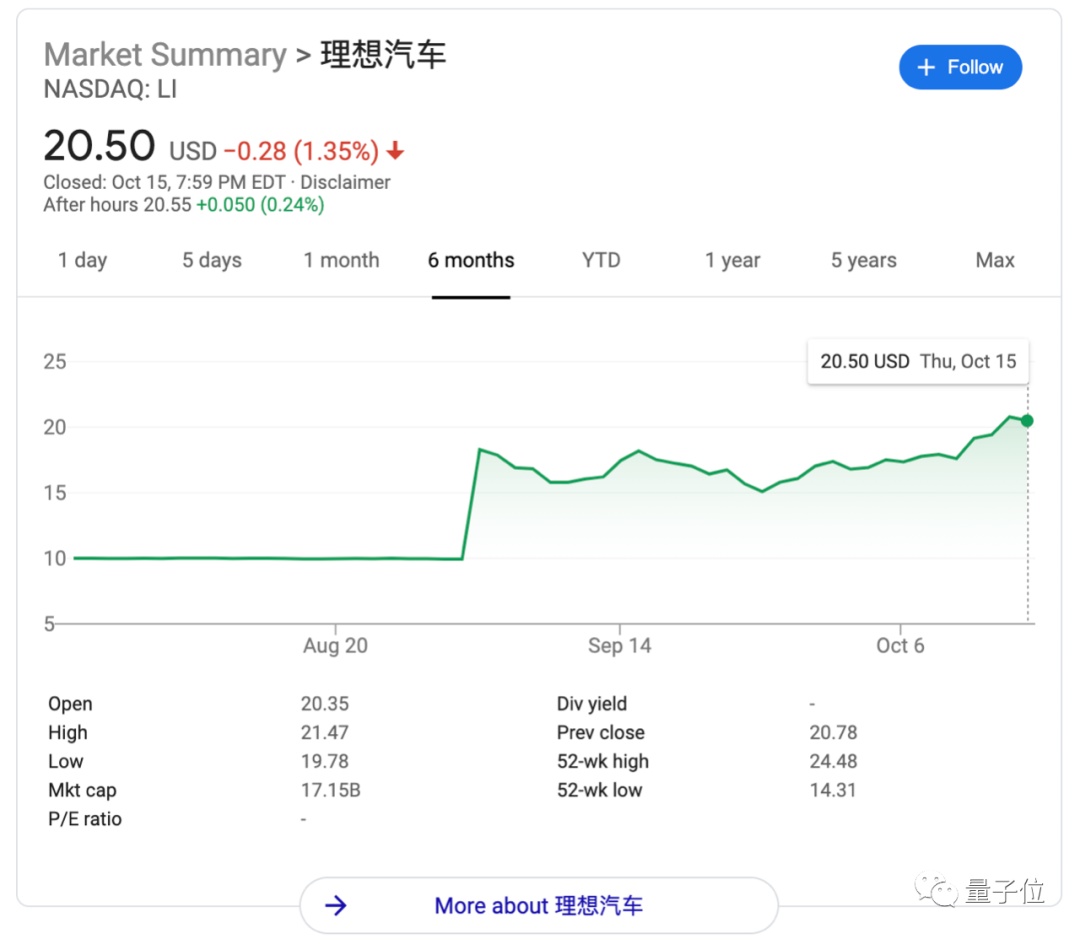This screenshot has height=939, width=1080.
Task: Click the green data point on chart end
Action: [1027, 421]
